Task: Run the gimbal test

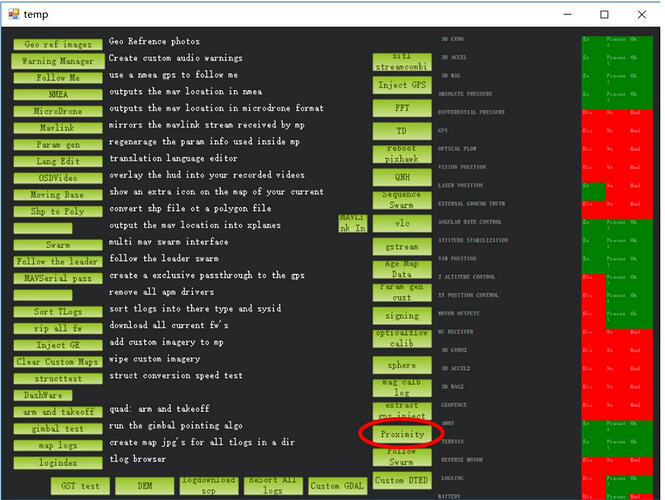Action: click(x=58, y=429)
